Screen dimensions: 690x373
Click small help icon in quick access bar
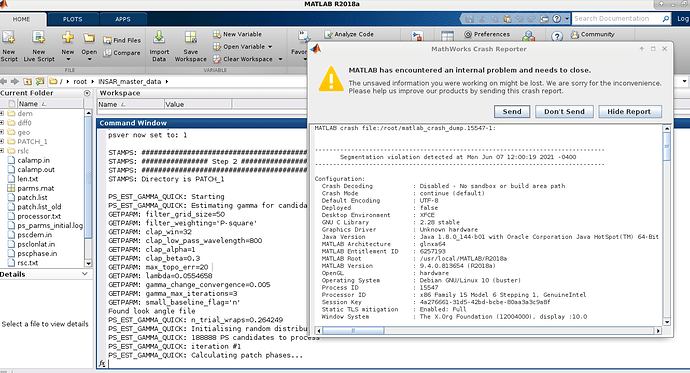[x=557, y=18]
